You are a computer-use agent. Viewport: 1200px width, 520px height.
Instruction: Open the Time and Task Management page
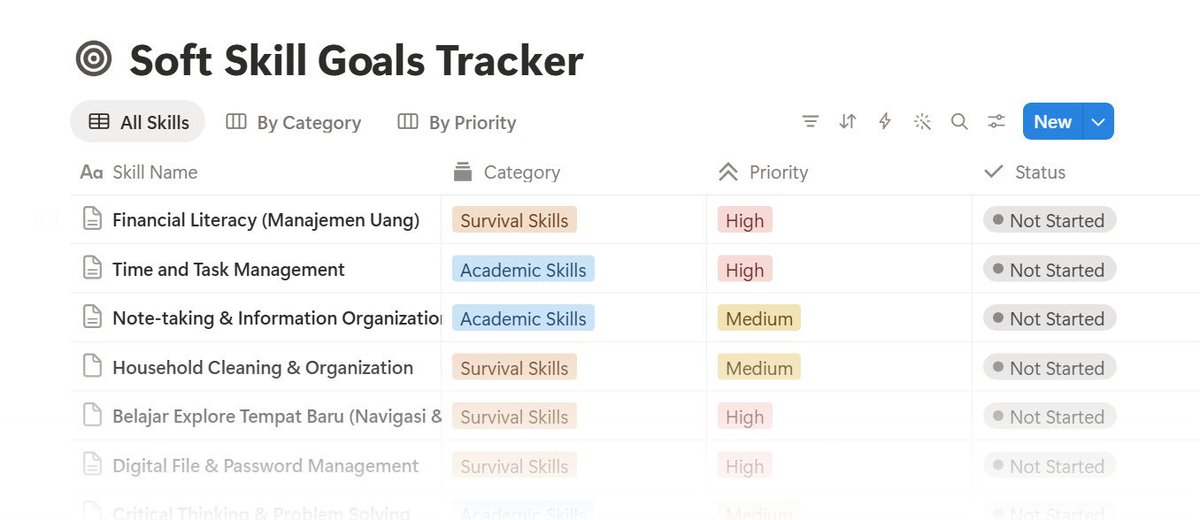(228, 269)
